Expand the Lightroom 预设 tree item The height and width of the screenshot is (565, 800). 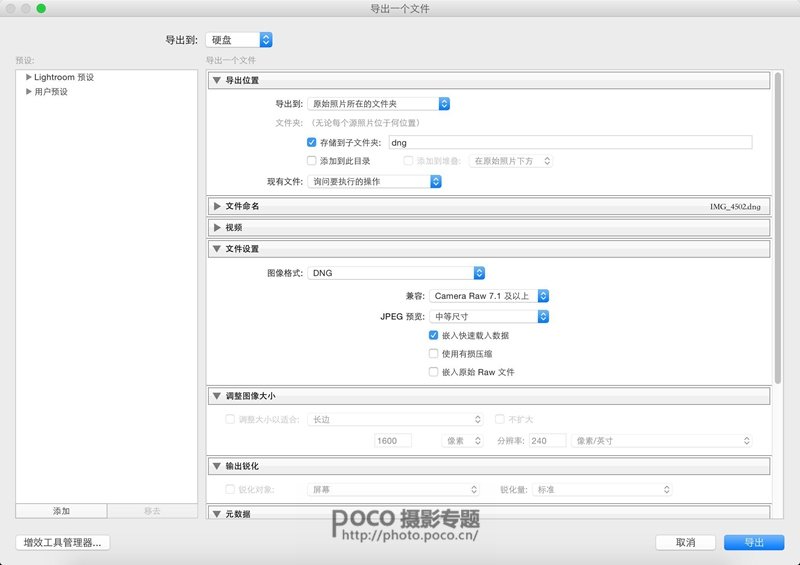(29, 77)
